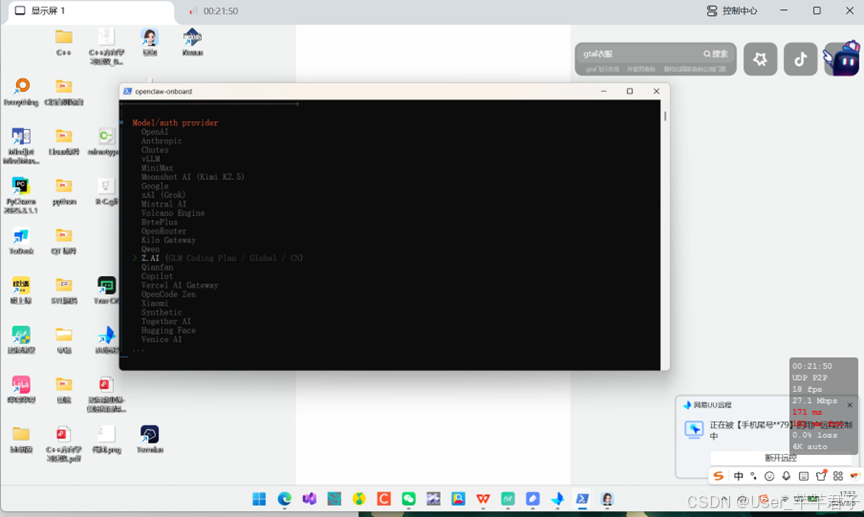Screen dimensions: 864x517
Task: Select Hugging Face in the provider list
Action: click(168, 330)
